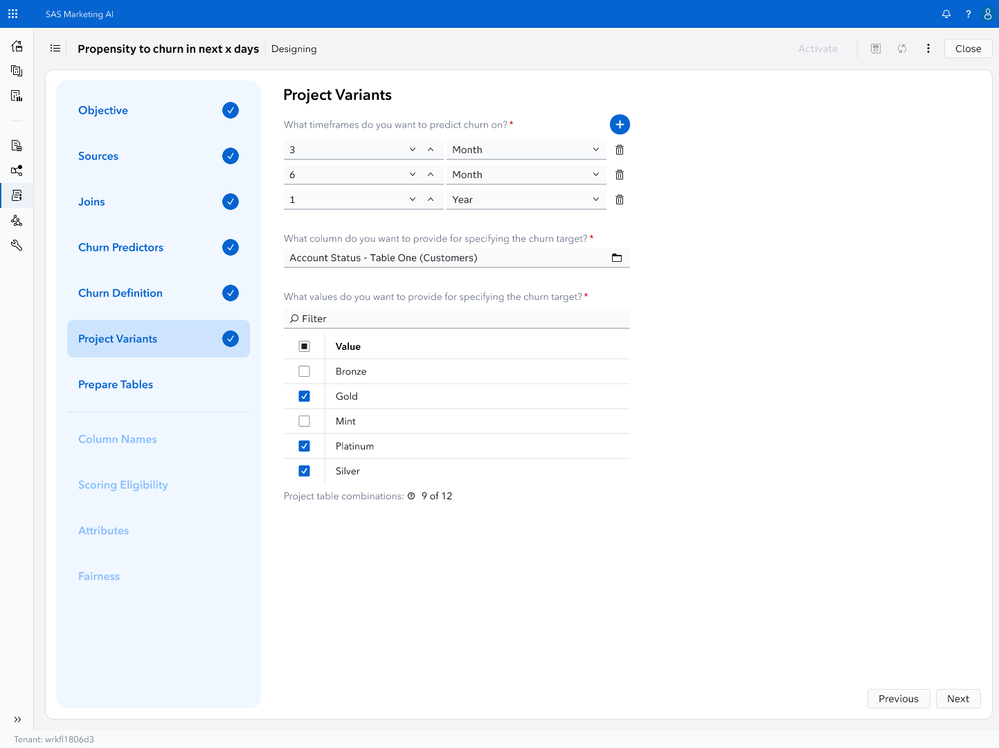
Task: Click the refresh icon next to save
Action: pyautogui.click(x=901, y=48)
